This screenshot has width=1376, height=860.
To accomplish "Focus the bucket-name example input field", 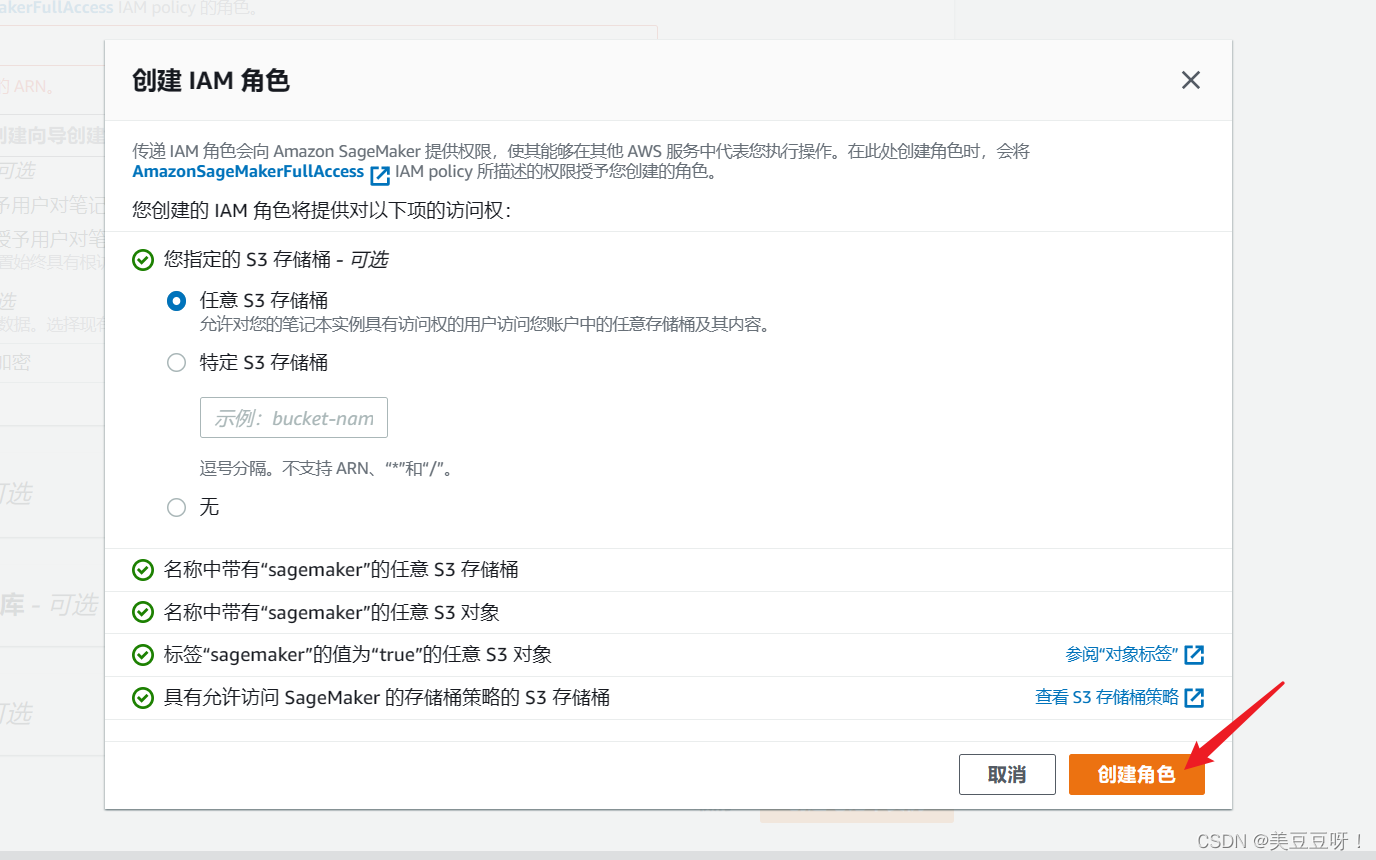I will (x=294, y=418).
